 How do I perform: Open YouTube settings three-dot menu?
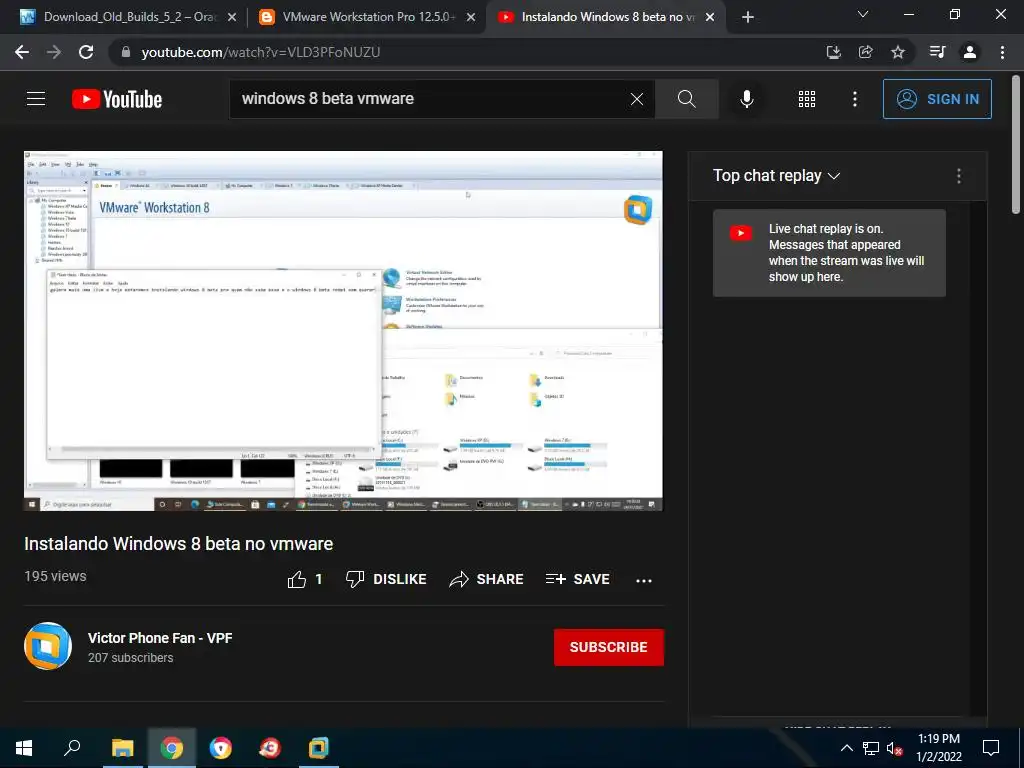point(855,99)
